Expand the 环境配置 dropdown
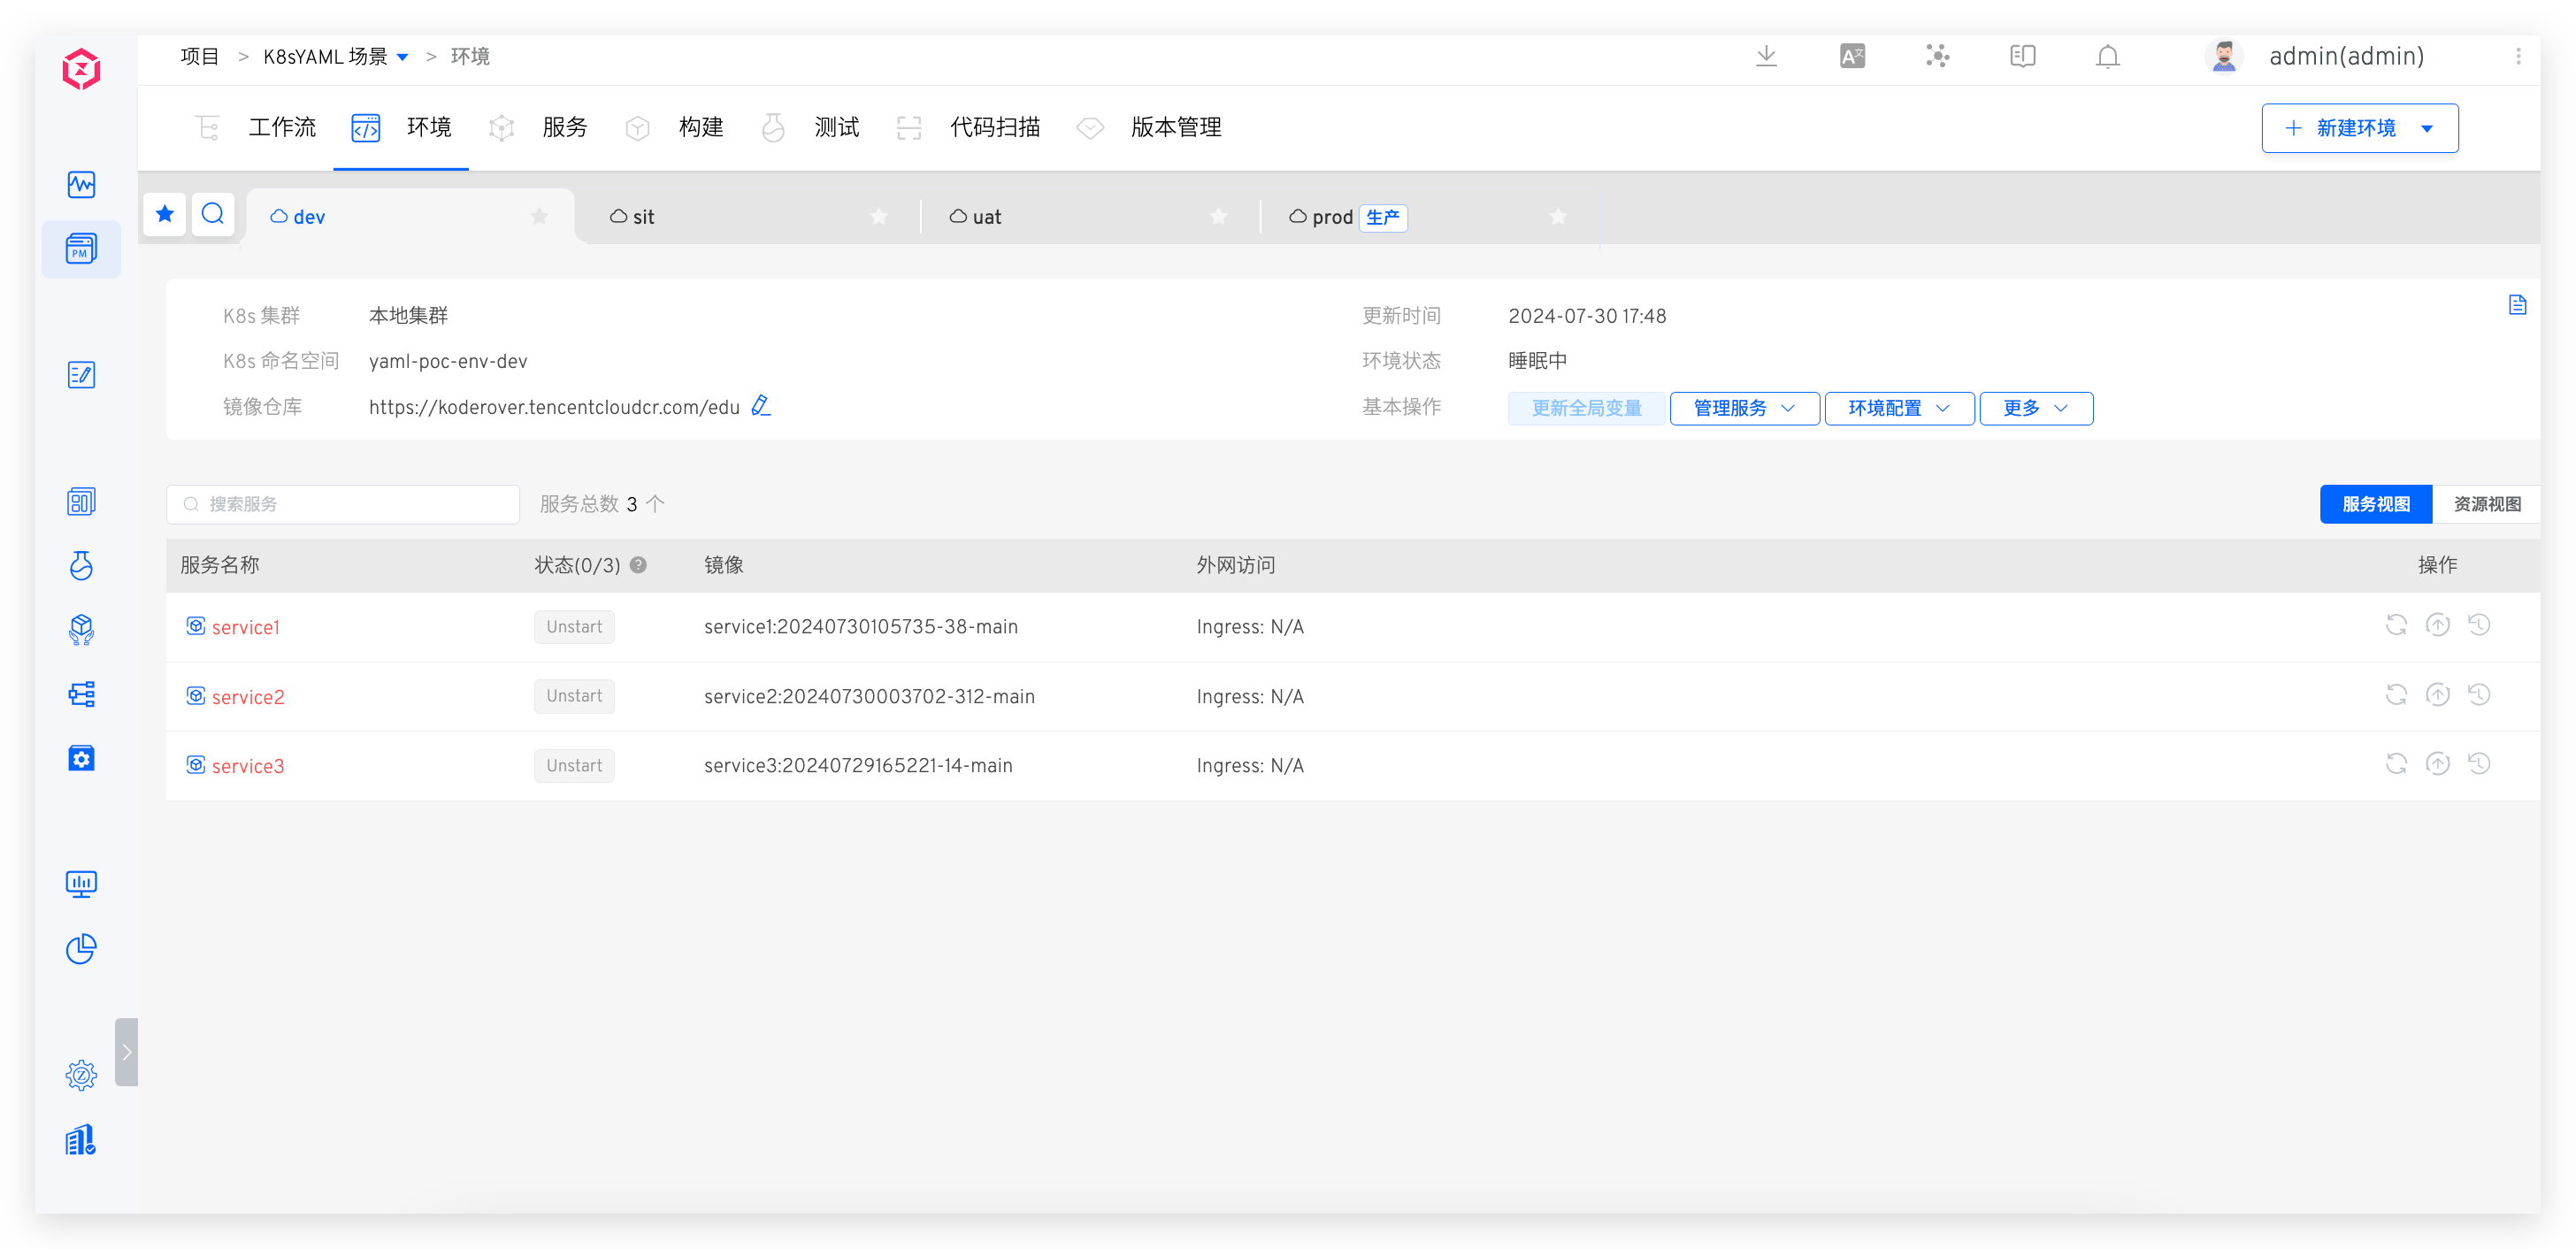The image size is (2576, 1249). (x=1898, y=408)
